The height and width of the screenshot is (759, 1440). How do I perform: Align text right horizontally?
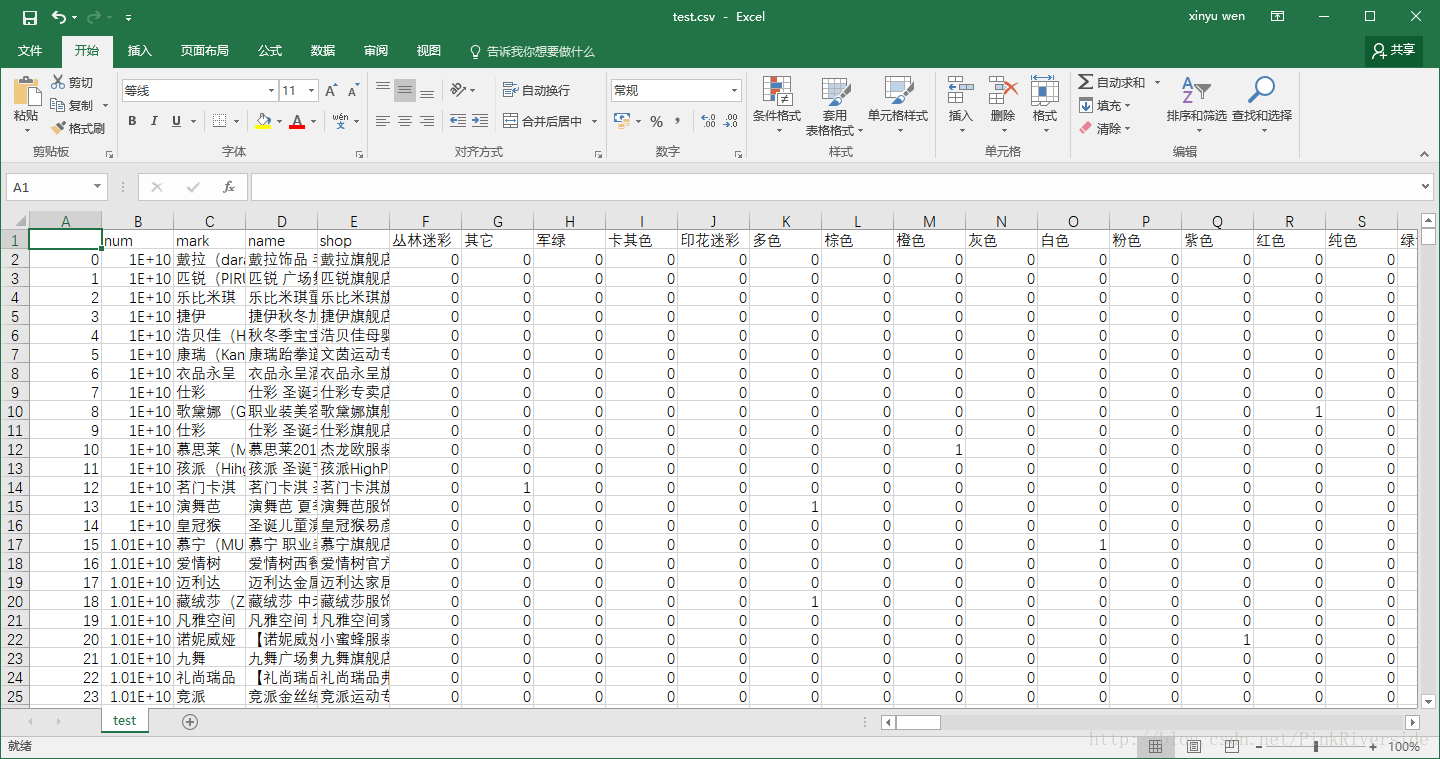427,121
